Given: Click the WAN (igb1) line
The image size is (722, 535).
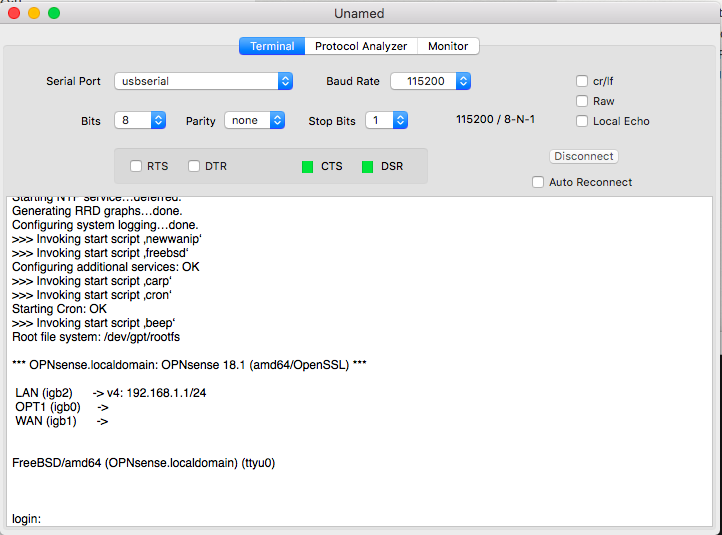Looking at the screenshot, I should tap(62, 421).
